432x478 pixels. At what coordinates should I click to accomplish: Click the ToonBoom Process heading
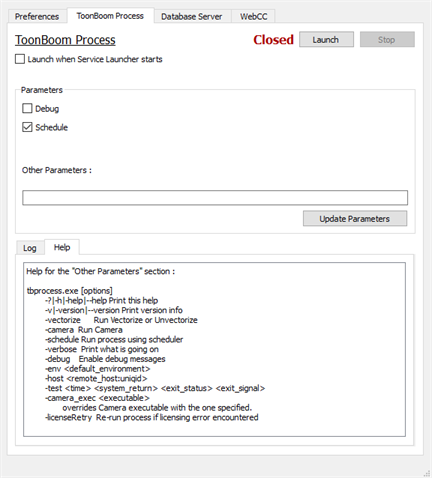[x=65, y=40]
